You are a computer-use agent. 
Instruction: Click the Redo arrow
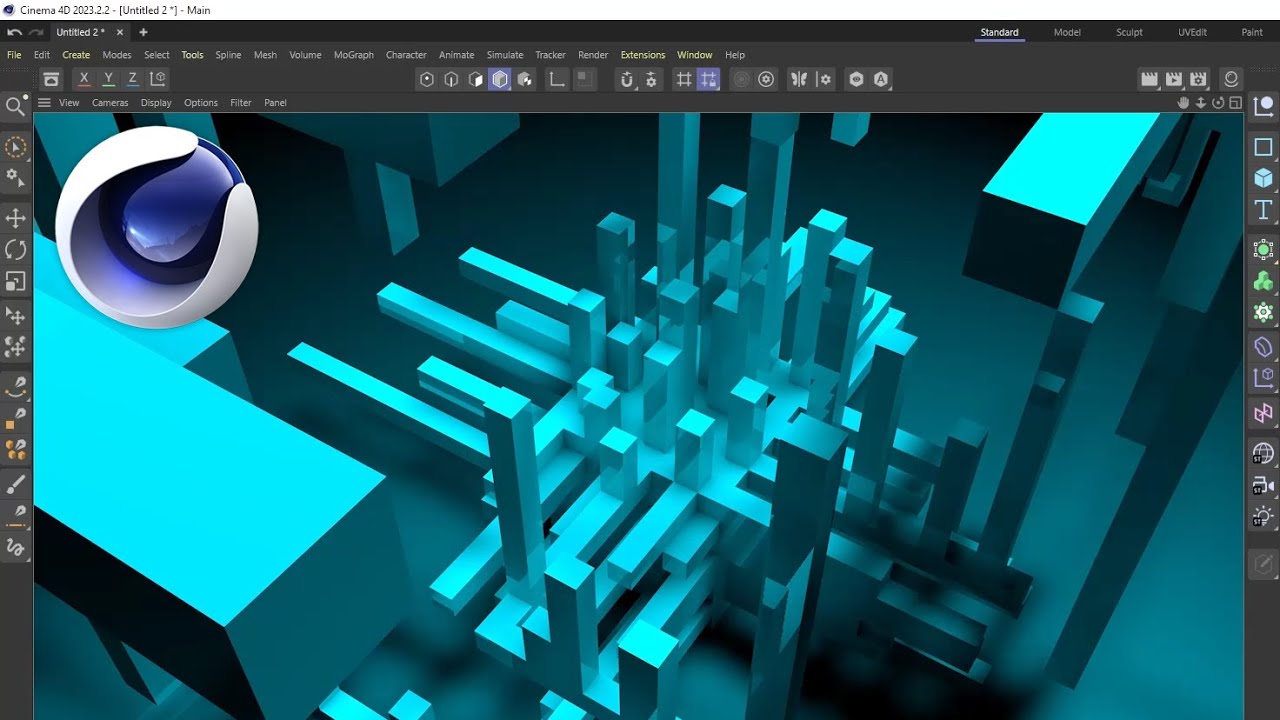[x=36, y=32]
